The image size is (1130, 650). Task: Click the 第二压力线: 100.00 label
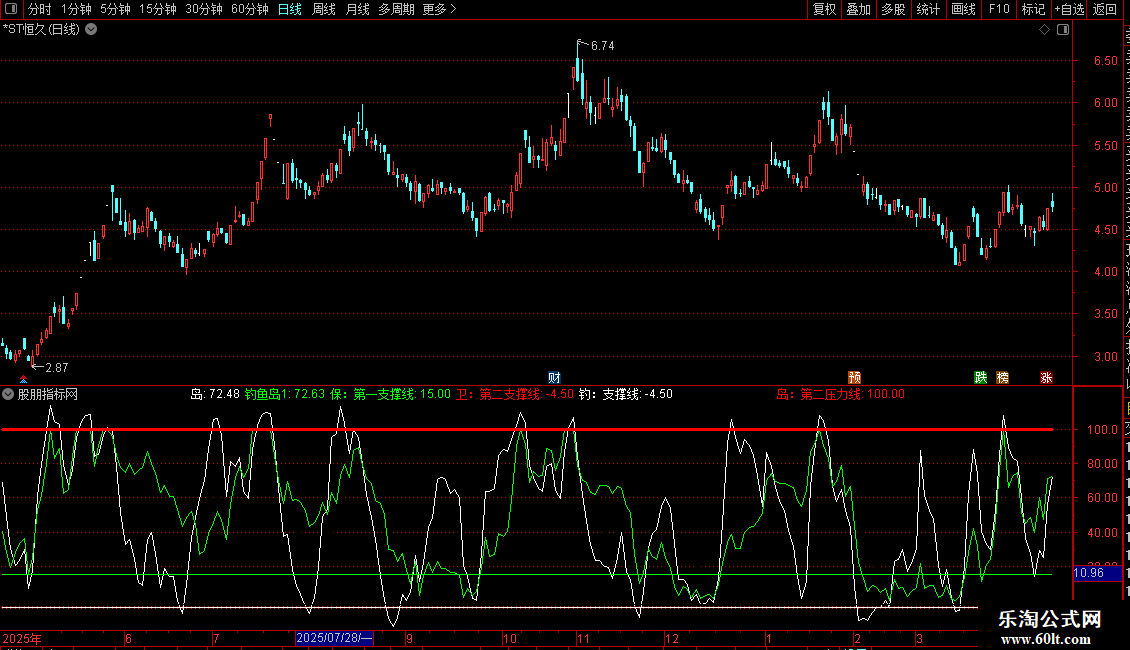(x=853, y=394)
